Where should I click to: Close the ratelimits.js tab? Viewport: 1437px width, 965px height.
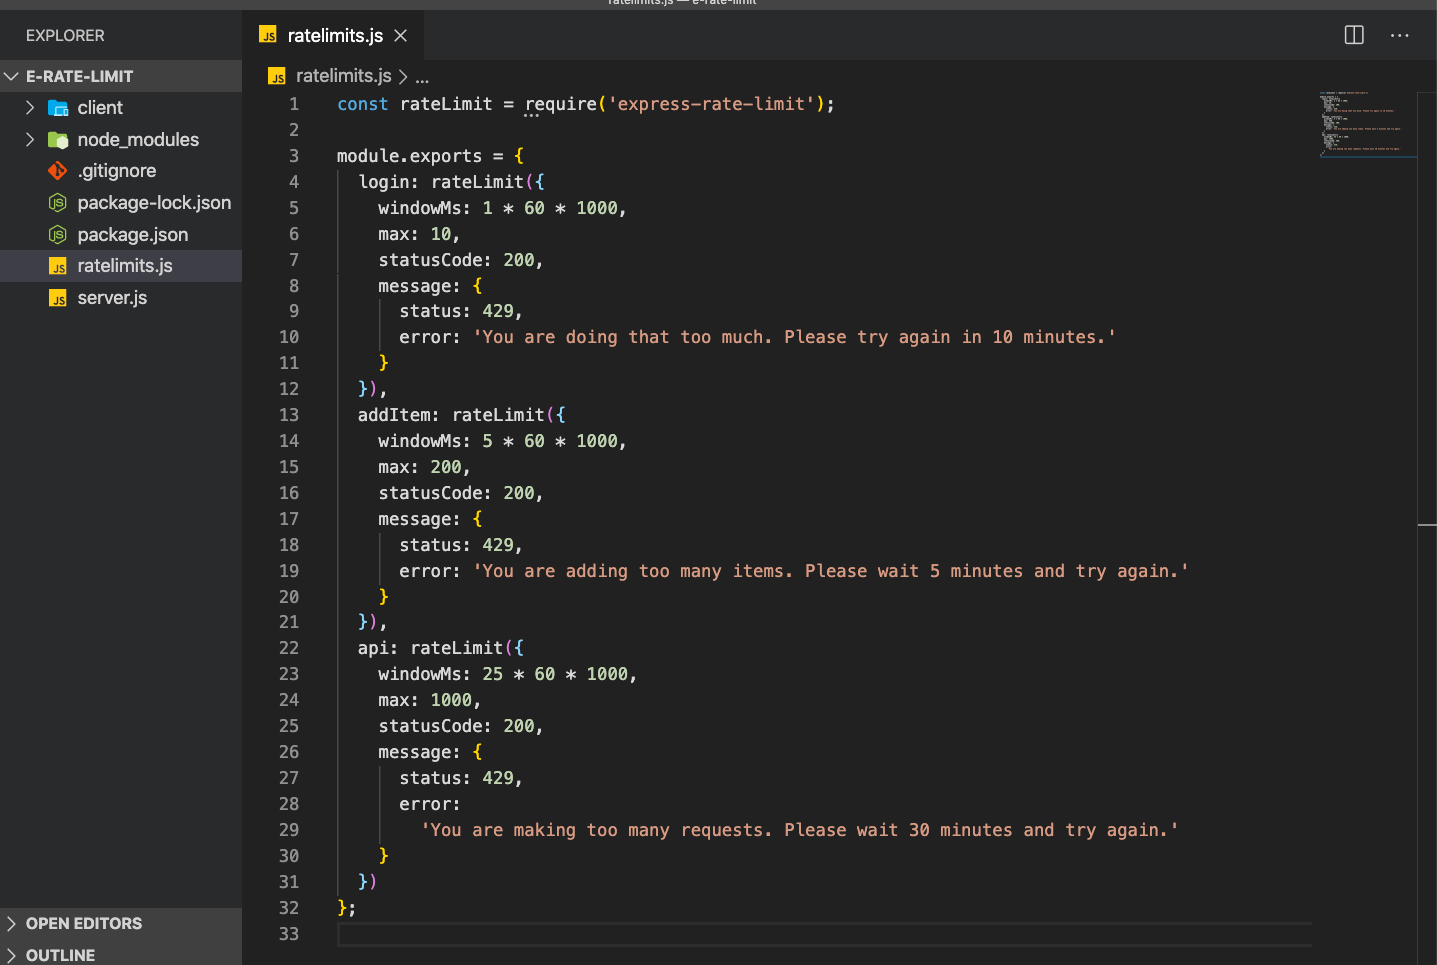click(401, 36)
